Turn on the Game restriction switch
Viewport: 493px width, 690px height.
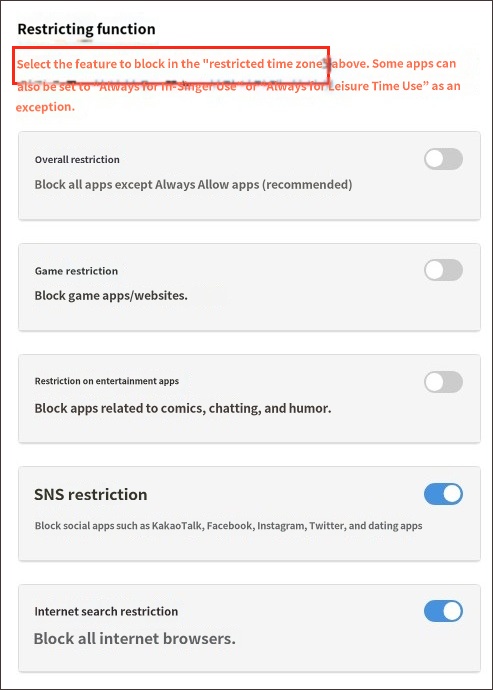coord(443,270)
